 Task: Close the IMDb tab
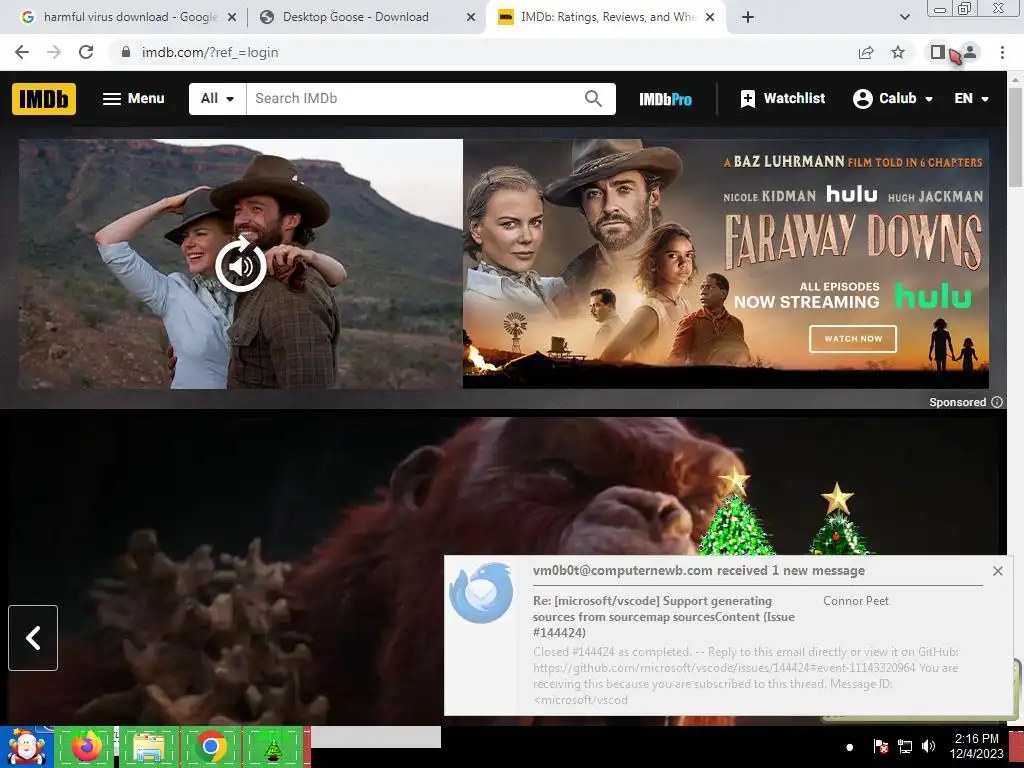tap(711, 18)
